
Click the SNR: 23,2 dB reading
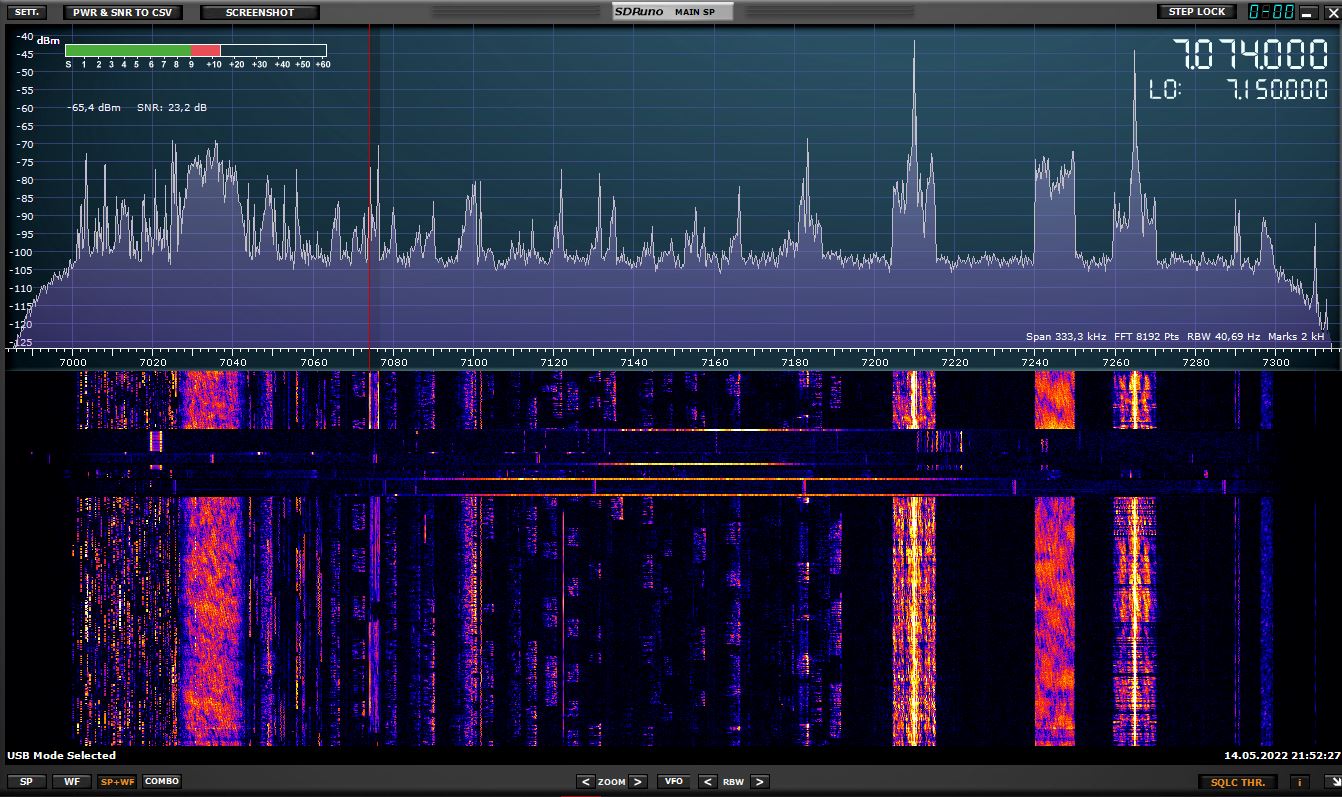[x=172, y=107]
